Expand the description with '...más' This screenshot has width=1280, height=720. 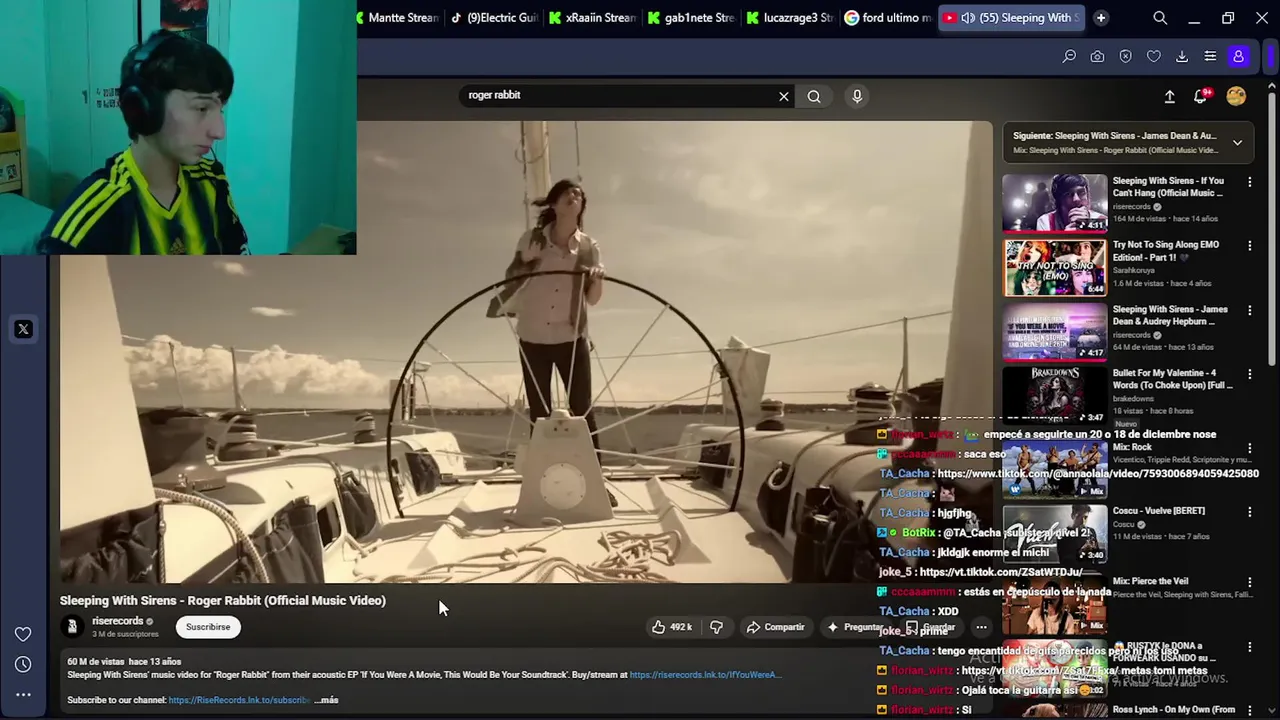click(327, 700)
